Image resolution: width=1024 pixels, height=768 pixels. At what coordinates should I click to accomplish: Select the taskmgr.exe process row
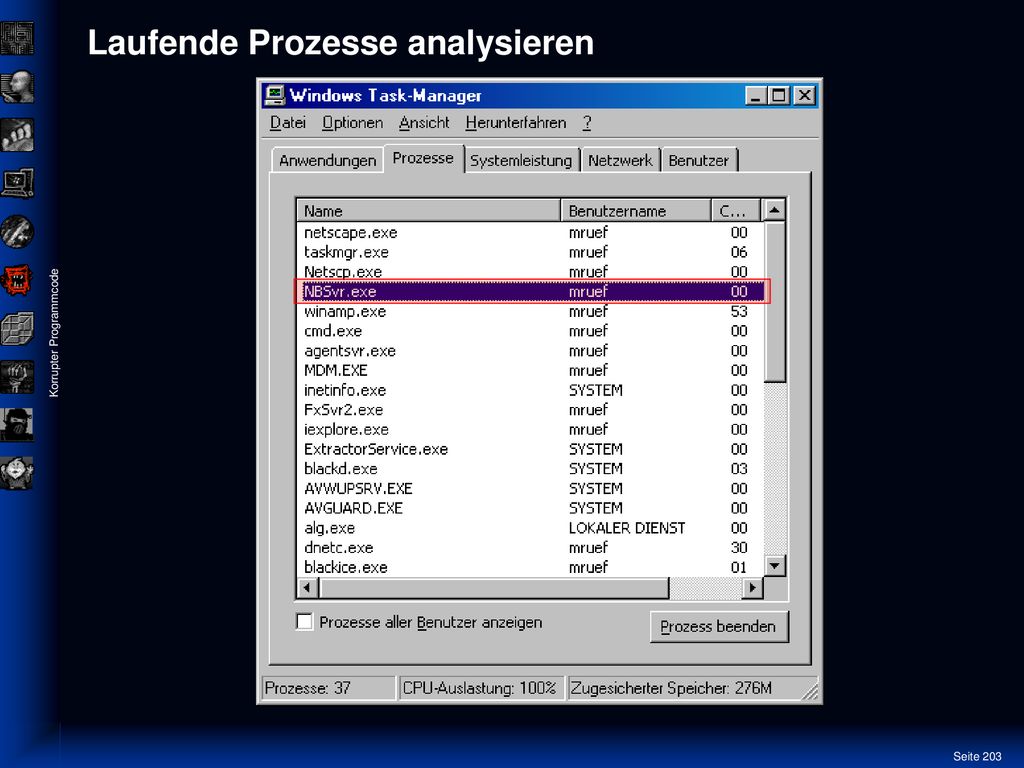click(x=530, y=252)
